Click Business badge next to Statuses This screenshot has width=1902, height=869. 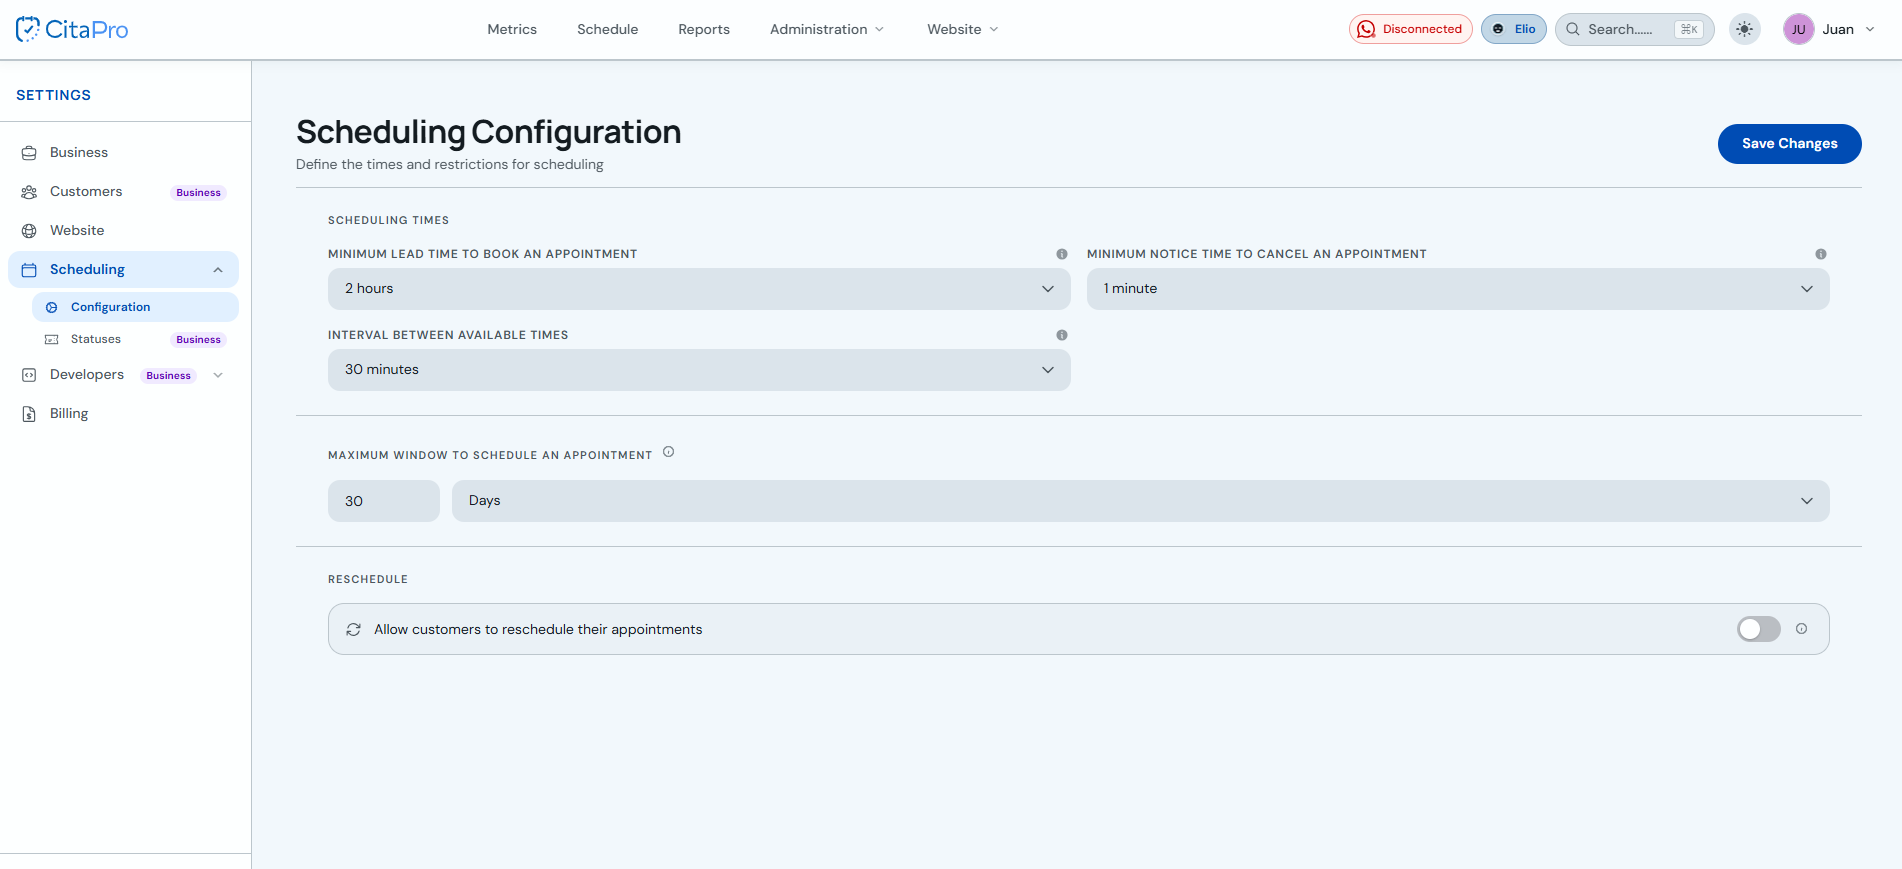(198, 340)
